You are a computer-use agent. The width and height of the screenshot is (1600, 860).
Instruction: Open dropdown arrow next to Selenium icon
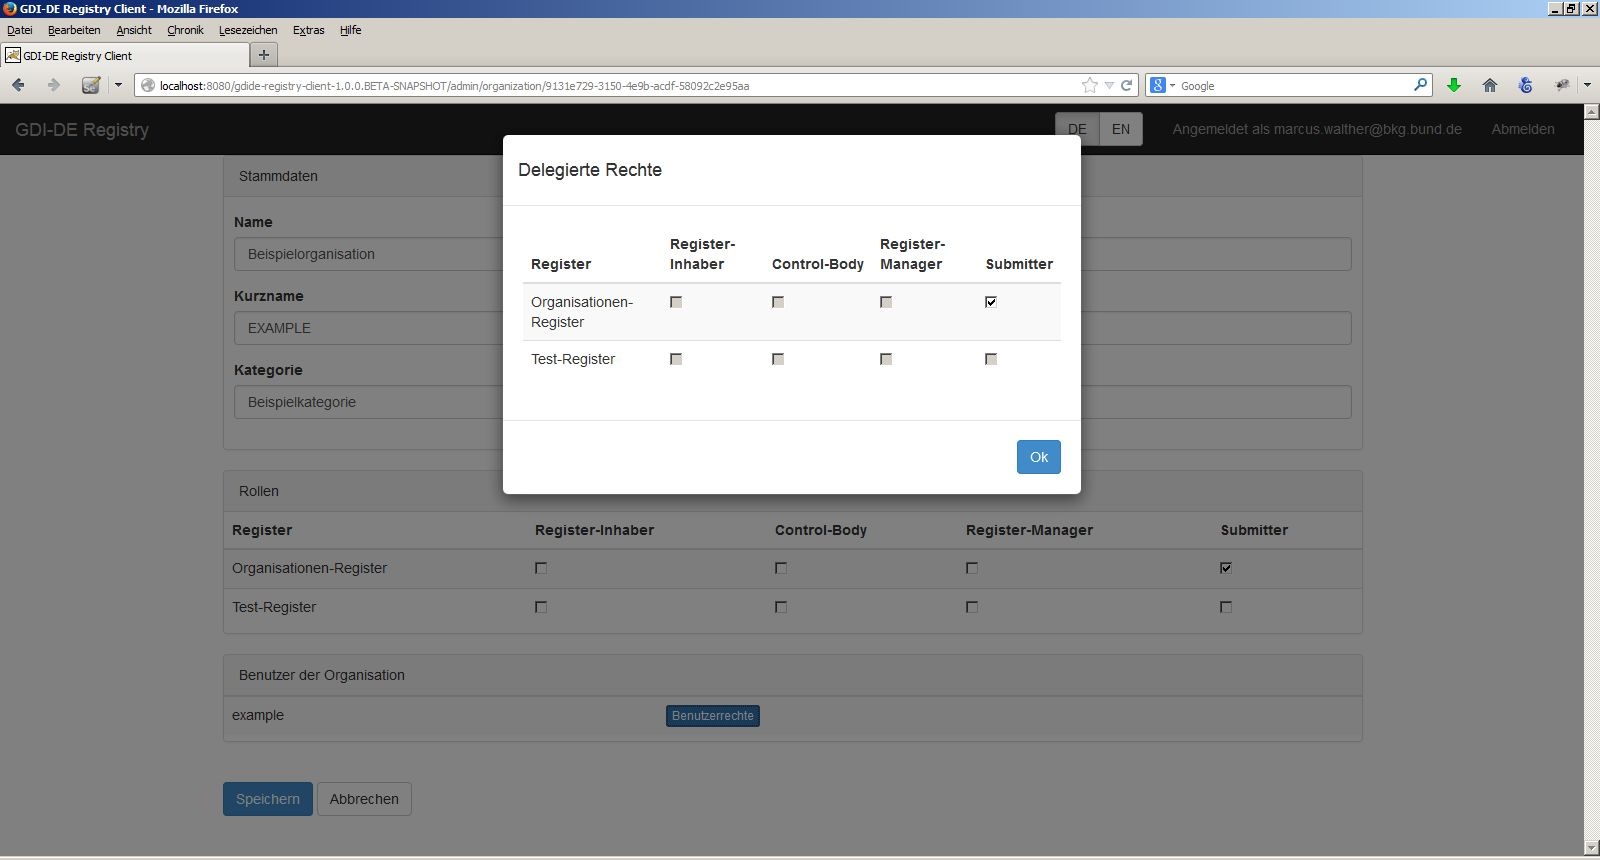coord(118,86)
